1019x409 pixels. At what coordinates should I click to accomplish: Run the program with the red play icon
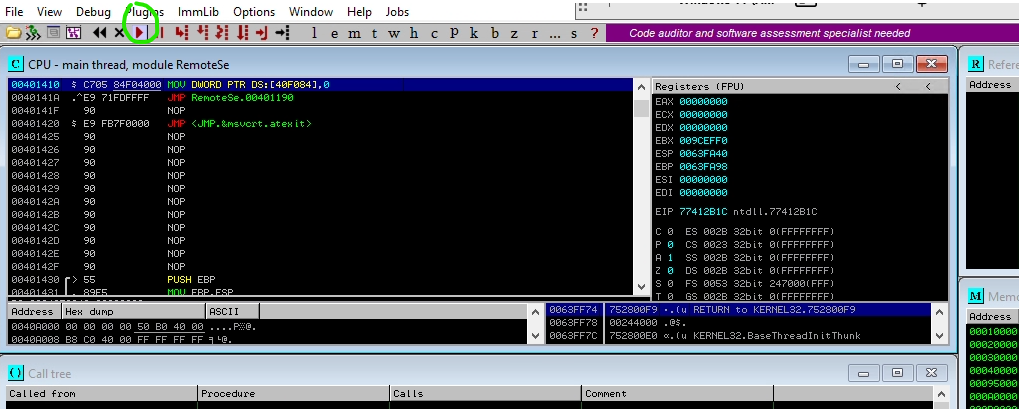(x=139, y=33)
